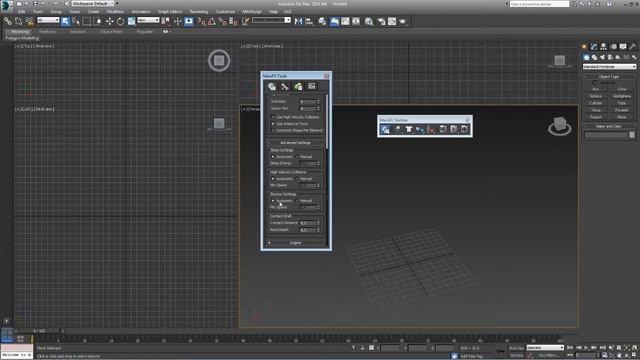The image size is (640, 360).
Task: Open the Hierarchy command panel tab
Action: pyautogui.click(x=603, y=47)
